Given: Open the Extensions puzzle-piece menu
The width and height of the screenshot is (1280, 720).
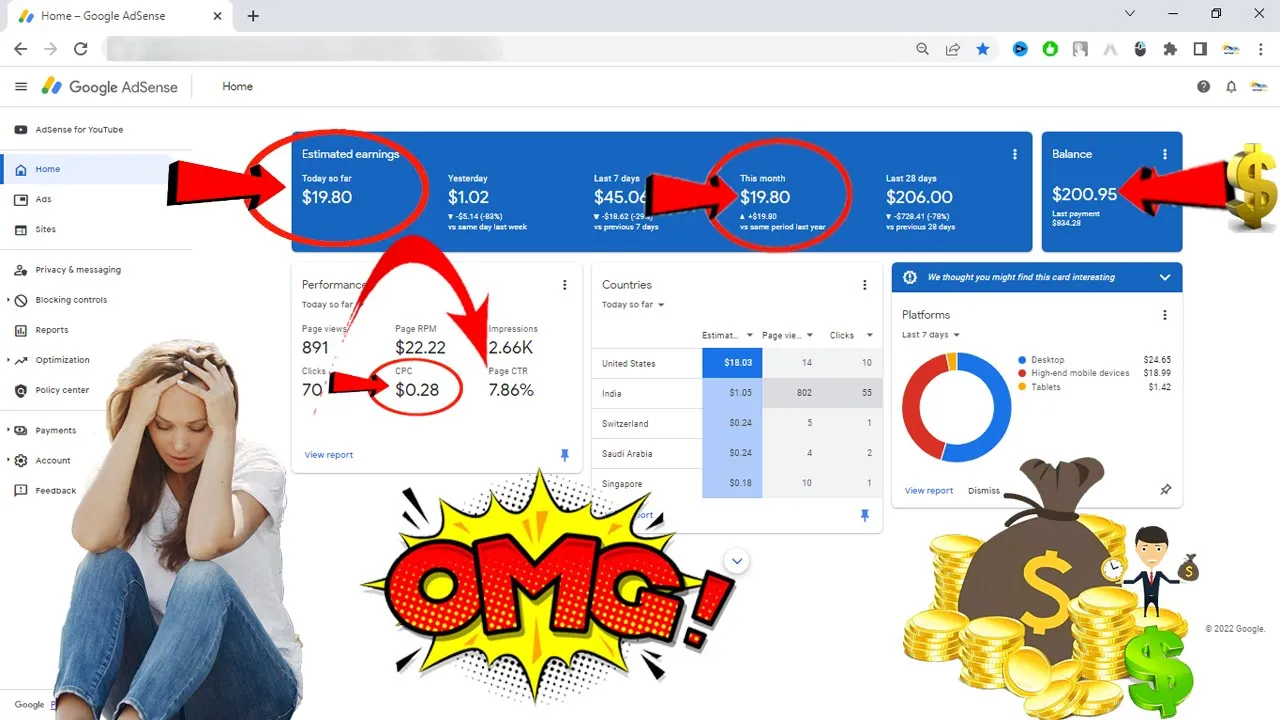Looking at the screenshot, I should click(1170, 49).
